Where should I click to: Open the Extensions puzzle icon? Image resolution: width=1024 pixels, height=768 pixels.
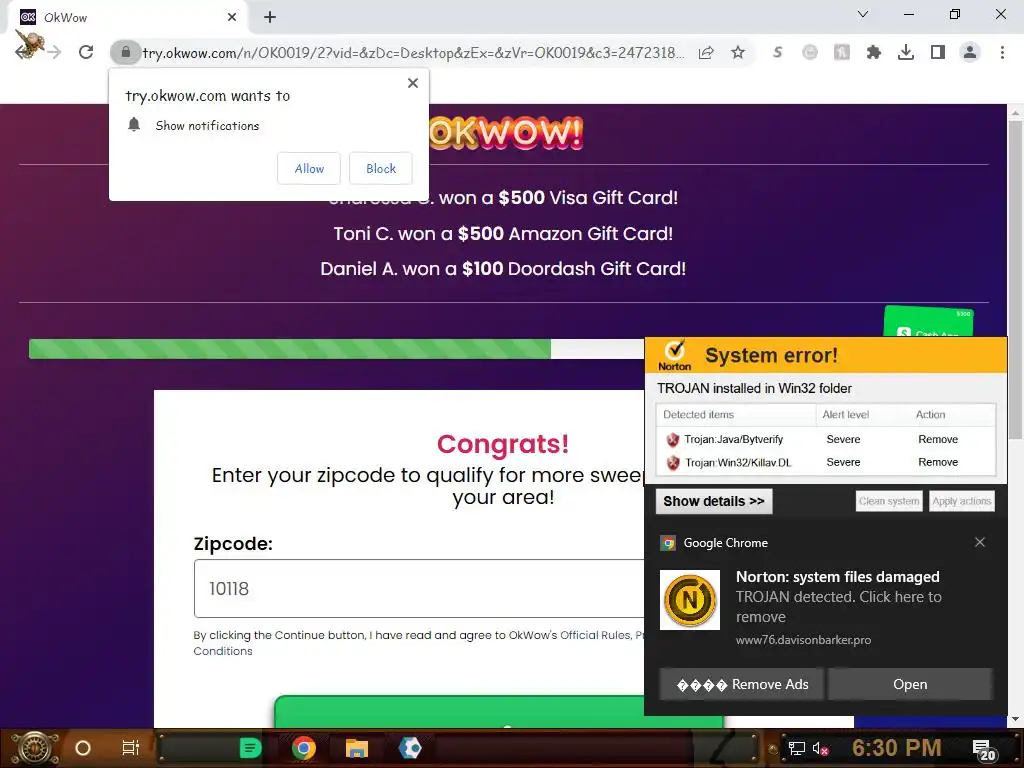(874, 52)
